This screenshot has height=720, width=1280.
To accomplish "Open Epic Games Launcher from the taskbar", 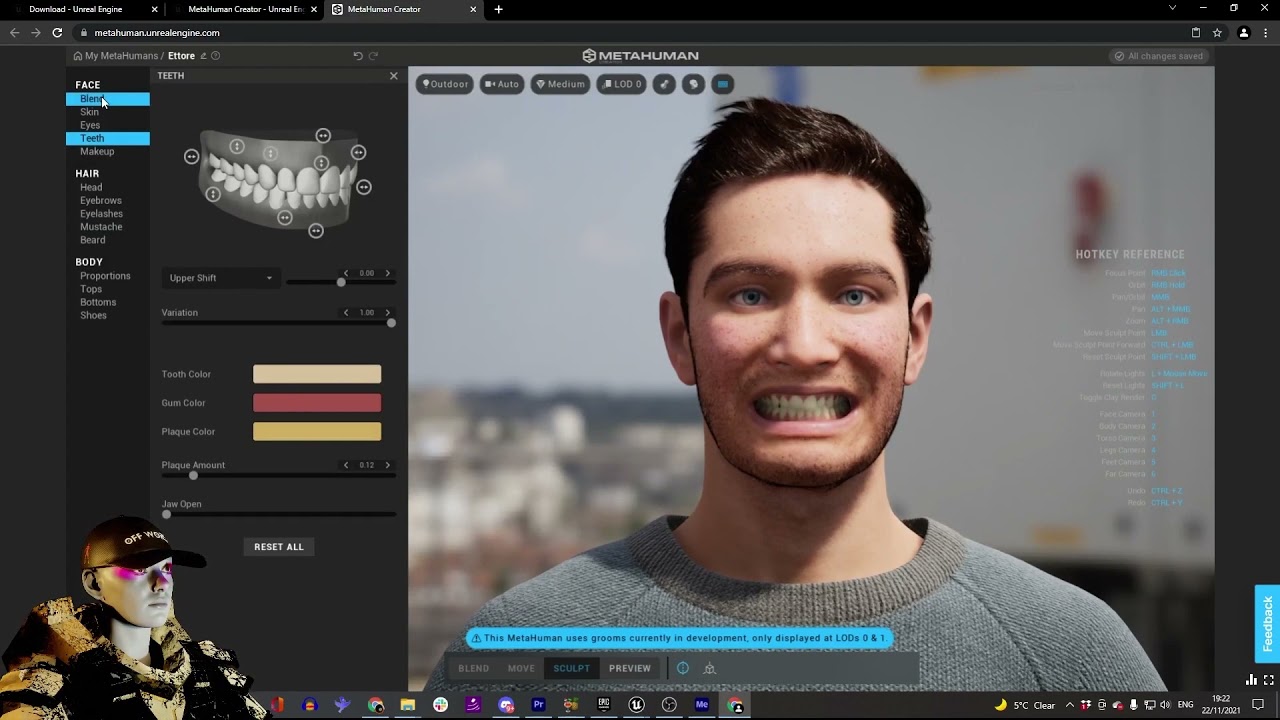I will (603, 705).
